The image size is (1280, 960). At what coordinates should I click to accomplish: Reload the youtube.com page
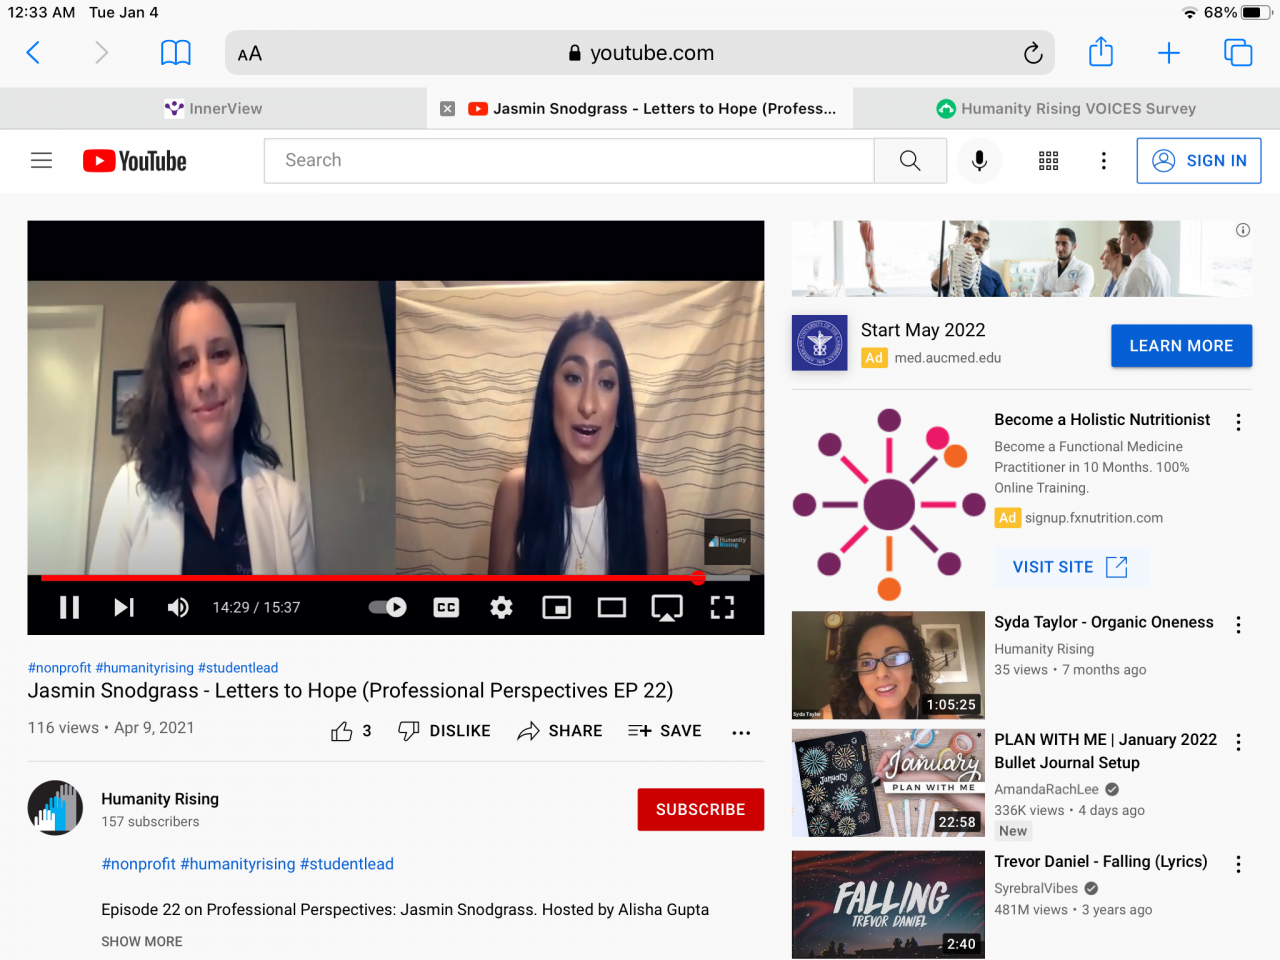(1033, 53)
